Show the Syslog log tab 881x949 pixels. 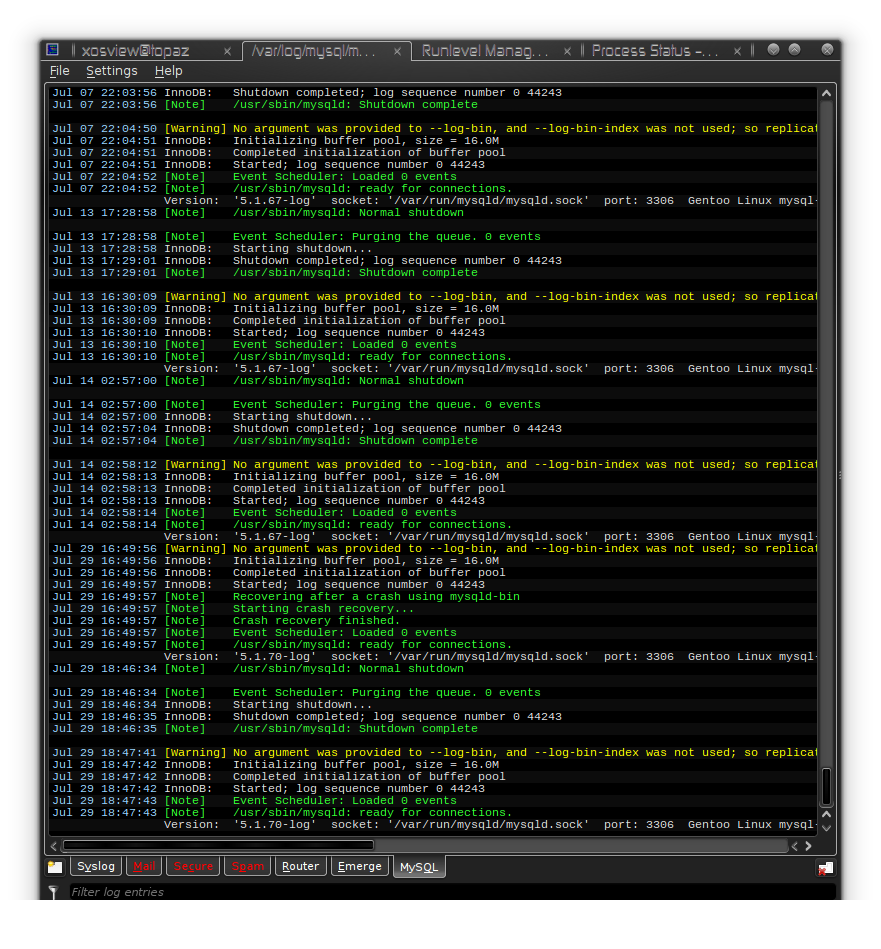tap(96, 866)
